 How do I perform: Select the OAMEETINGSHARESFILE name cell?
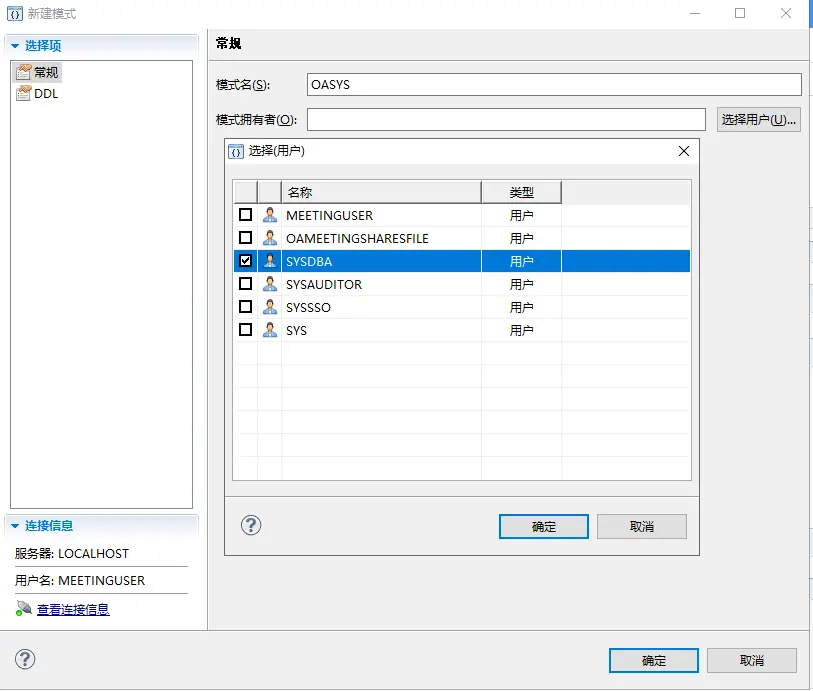click(x=381, y=238)
